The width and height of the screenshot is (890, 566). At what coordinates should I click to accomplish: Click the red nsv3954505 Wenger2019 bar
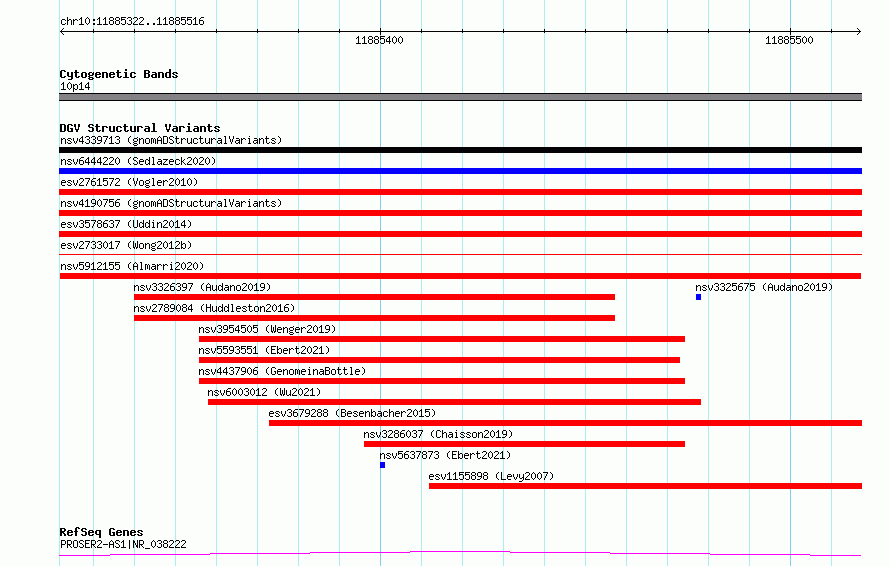point(442,339)
